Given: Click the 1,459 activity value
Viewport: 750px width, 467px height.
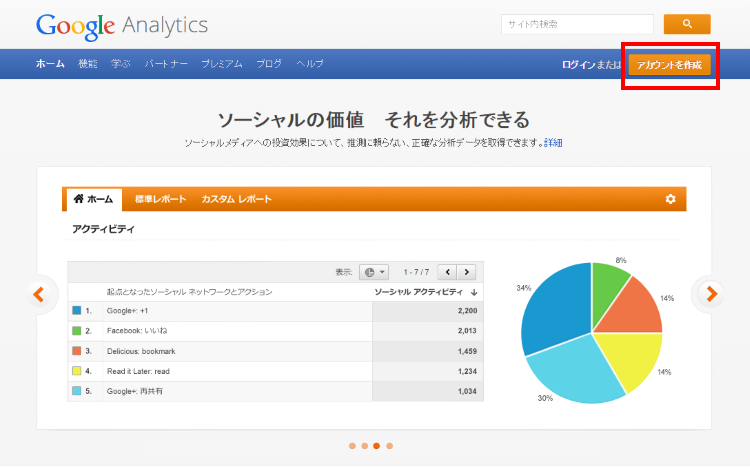Looking at the screenshot, I should (x=467, y=351).
